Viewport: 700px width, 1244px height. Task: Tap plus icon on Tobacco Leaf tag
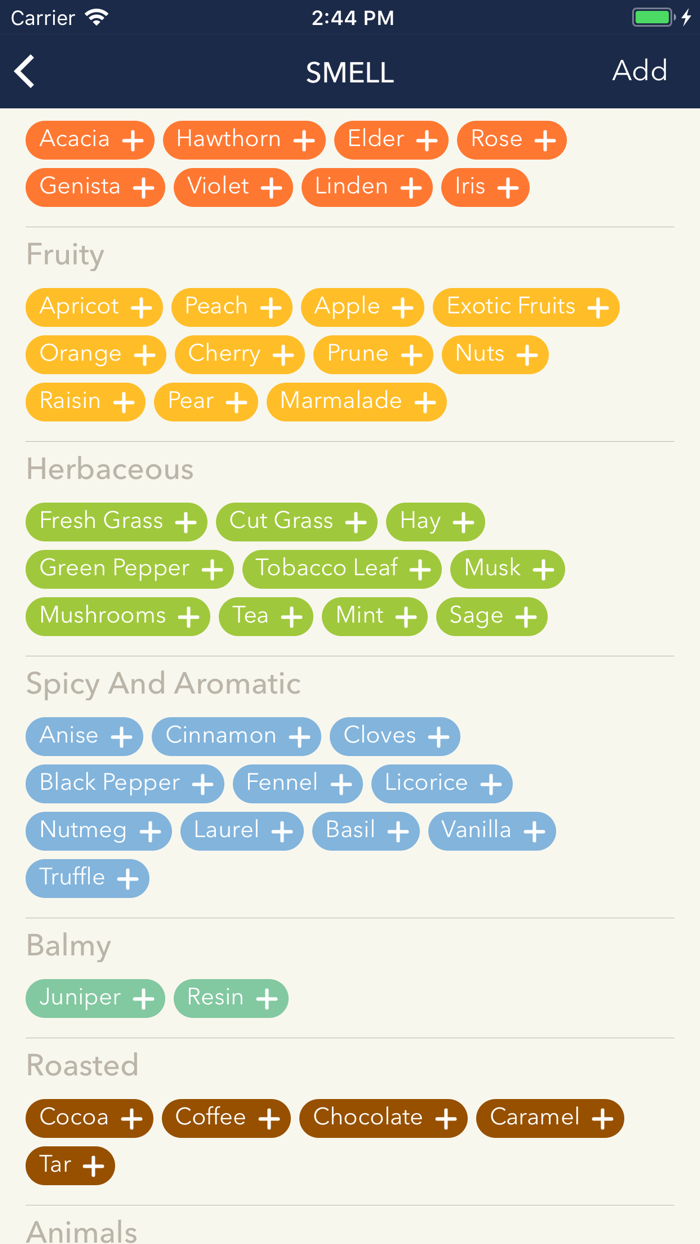pos(420,570)
